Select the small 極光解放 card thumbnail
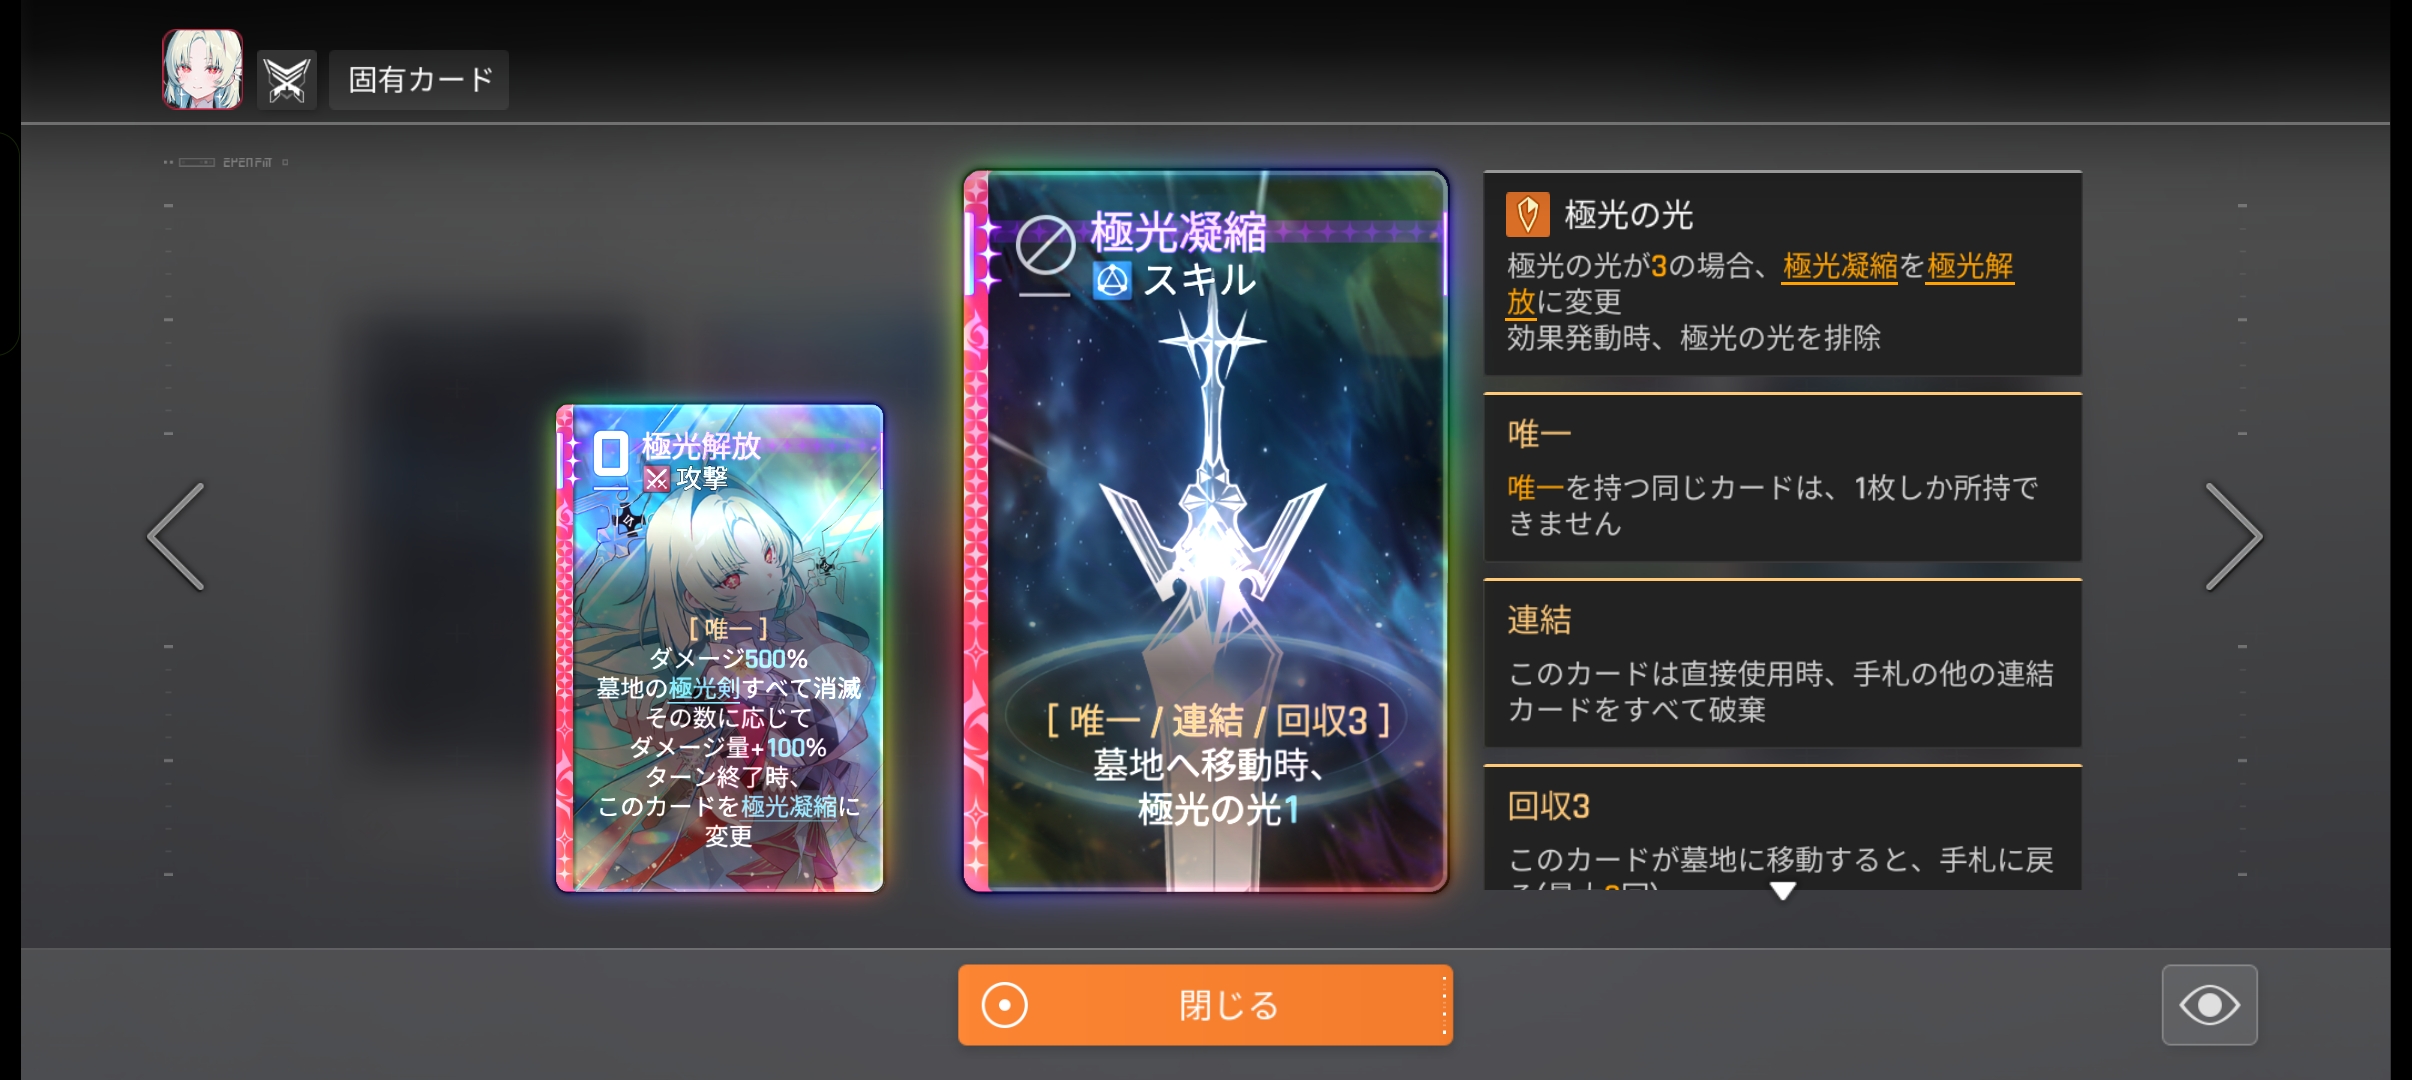The image size is (2412, 1080). (720, 648)
